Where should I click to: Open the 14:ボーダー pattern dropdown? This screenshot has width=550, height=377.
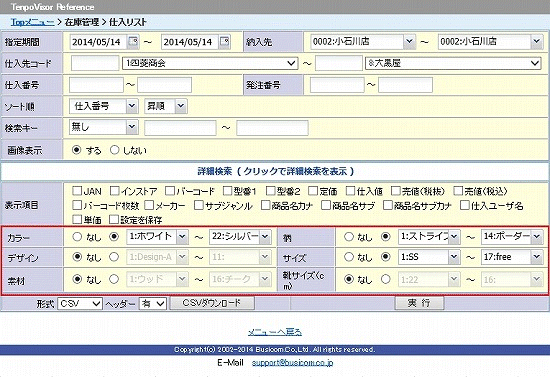click(512, 237)
